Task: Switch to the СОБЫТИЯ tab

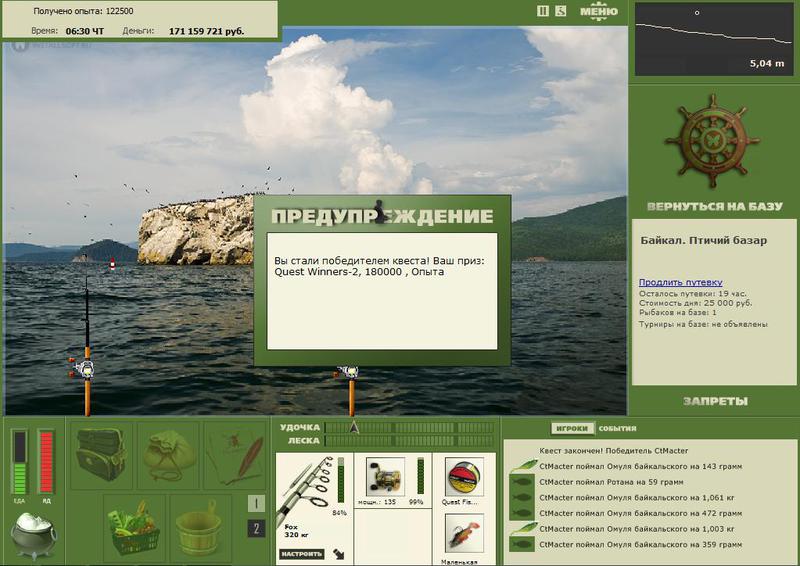Action: pyautogui.click(x=617, y=429)
